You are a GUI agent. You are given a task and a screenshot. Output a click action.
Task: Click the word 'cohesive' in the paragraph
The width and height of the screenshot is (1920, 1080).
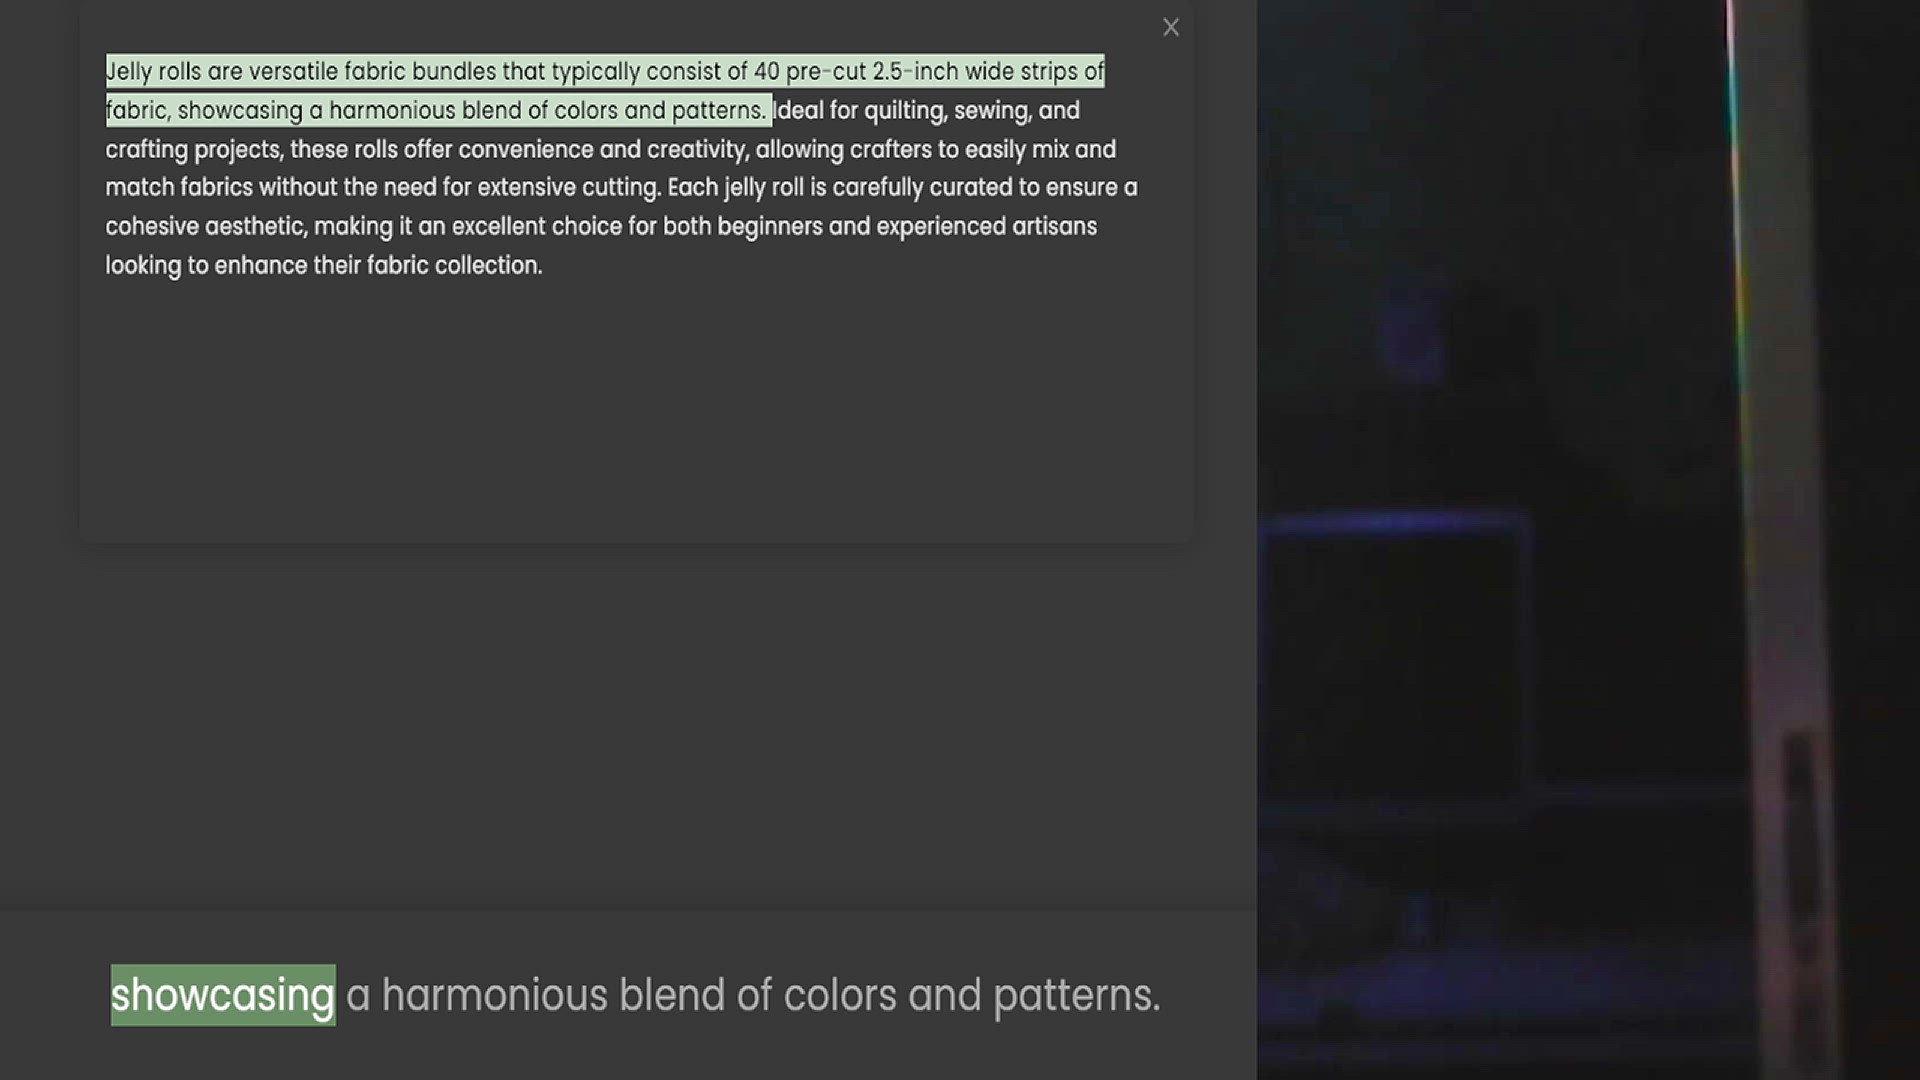(152, 227)
